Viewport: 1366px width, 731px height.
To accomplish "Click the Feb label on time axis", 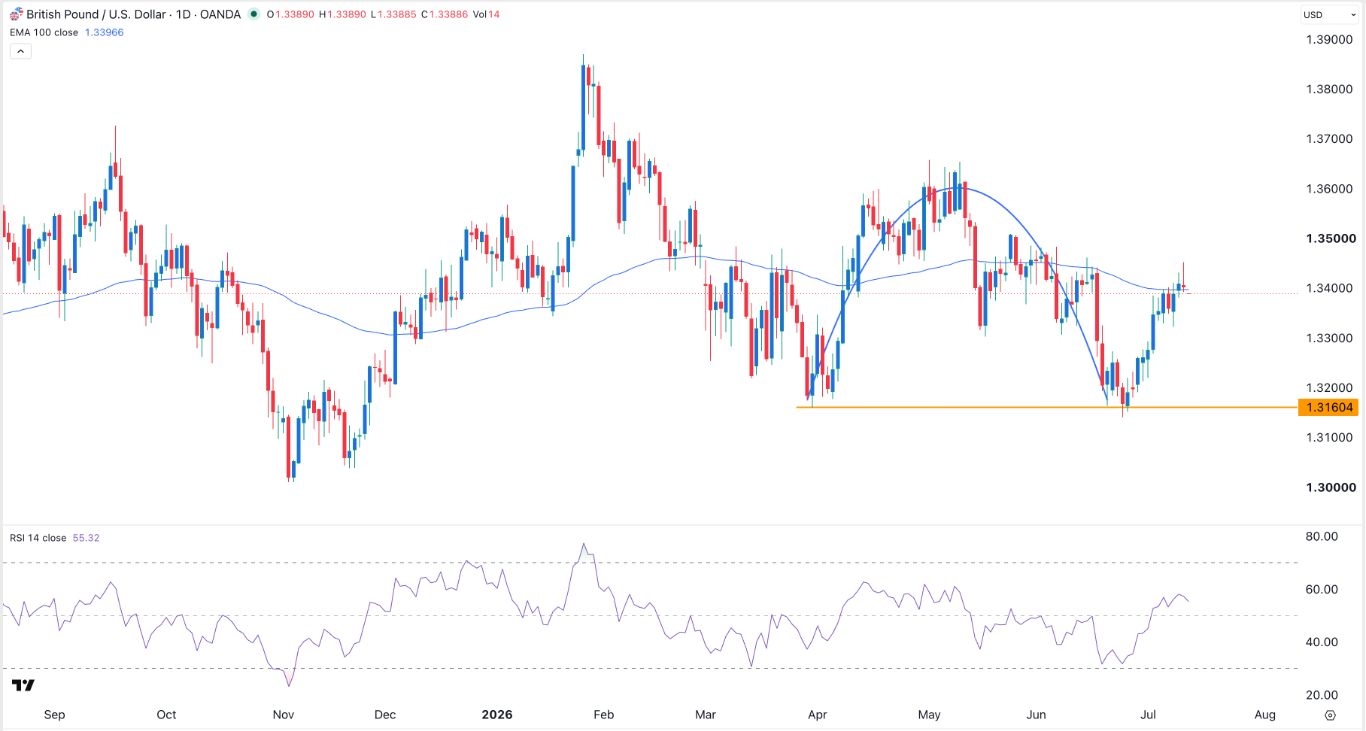I will coord(603,715).
